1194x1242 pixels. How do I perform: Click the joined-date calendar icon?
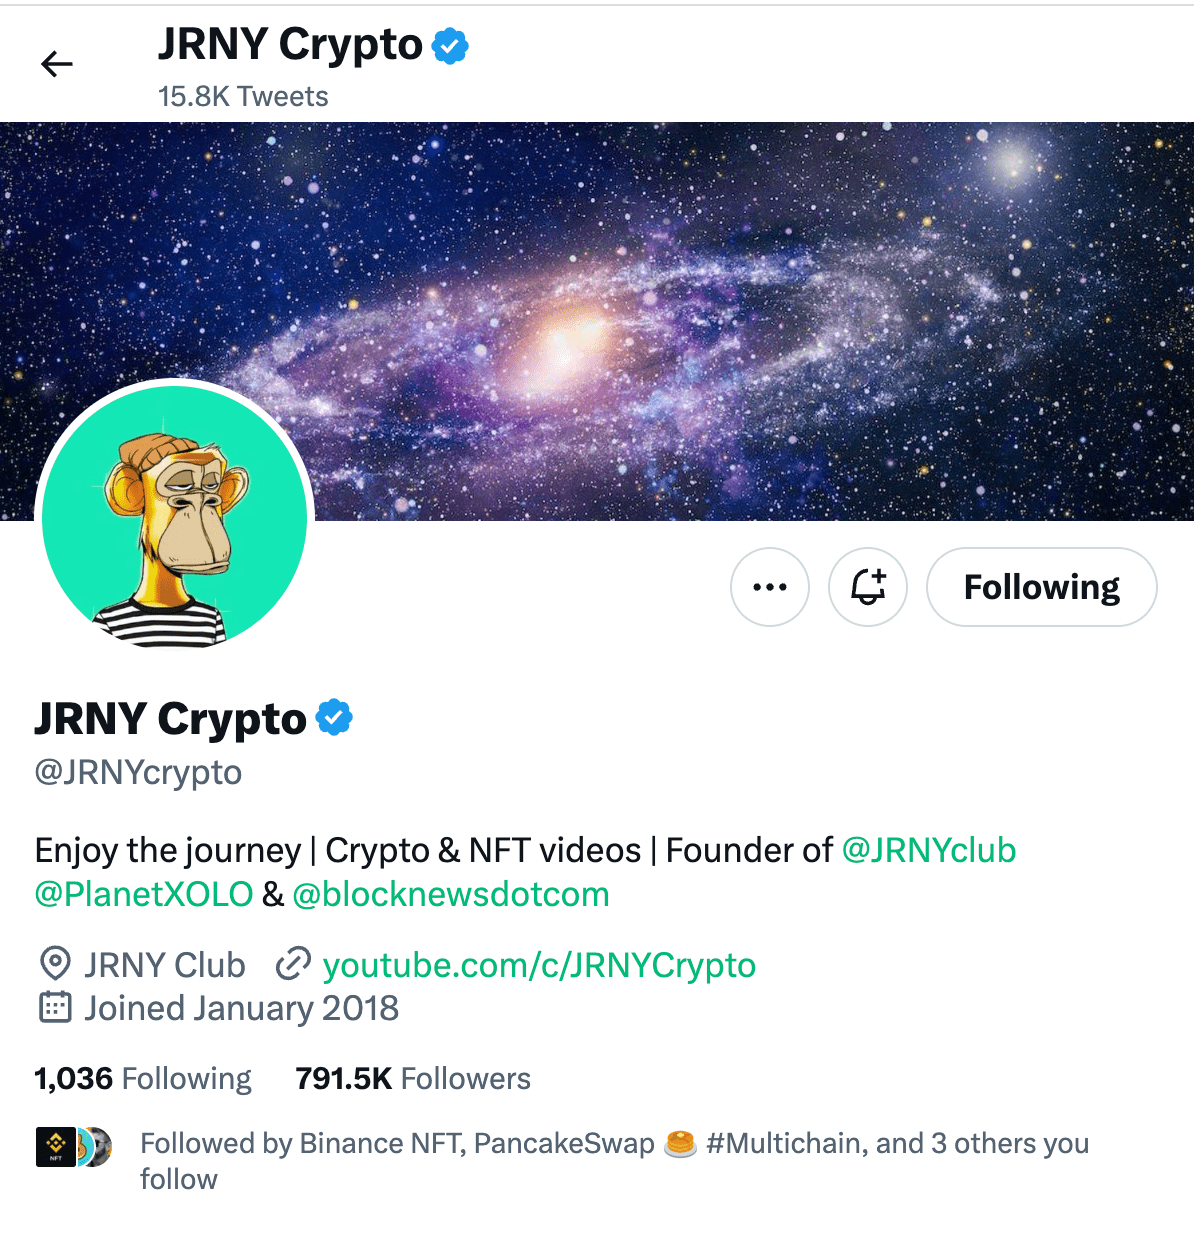(x=55, y=1007)
